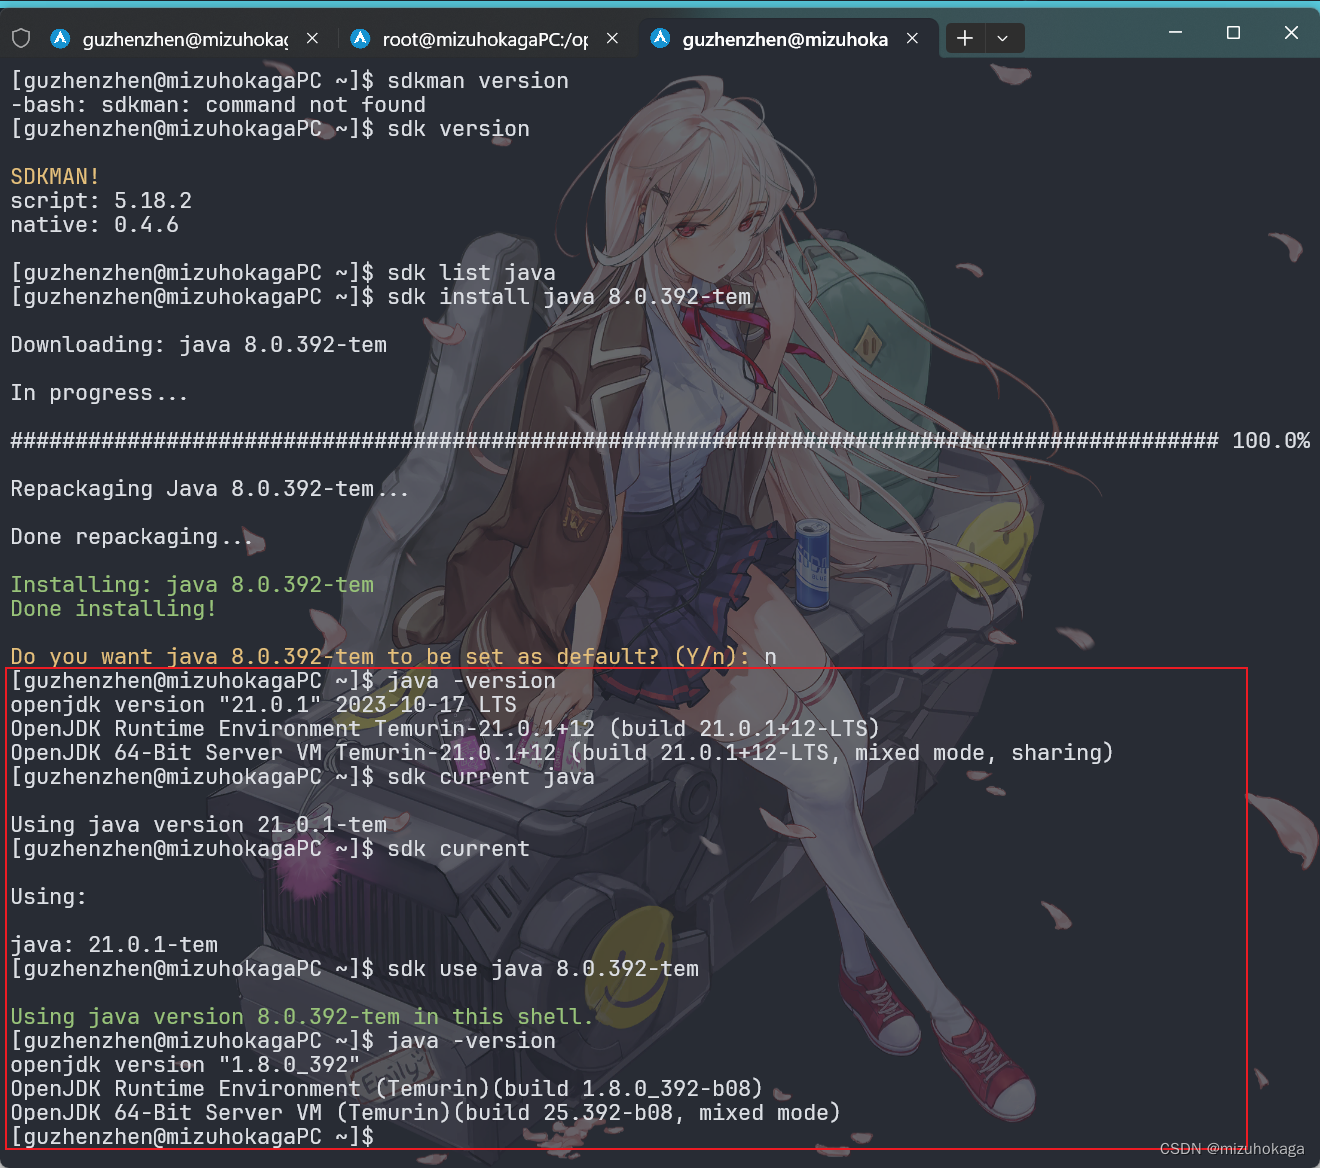Click the shield icon in title bar
This screenshot has width=1320, height=1168.
pos(21,38)
